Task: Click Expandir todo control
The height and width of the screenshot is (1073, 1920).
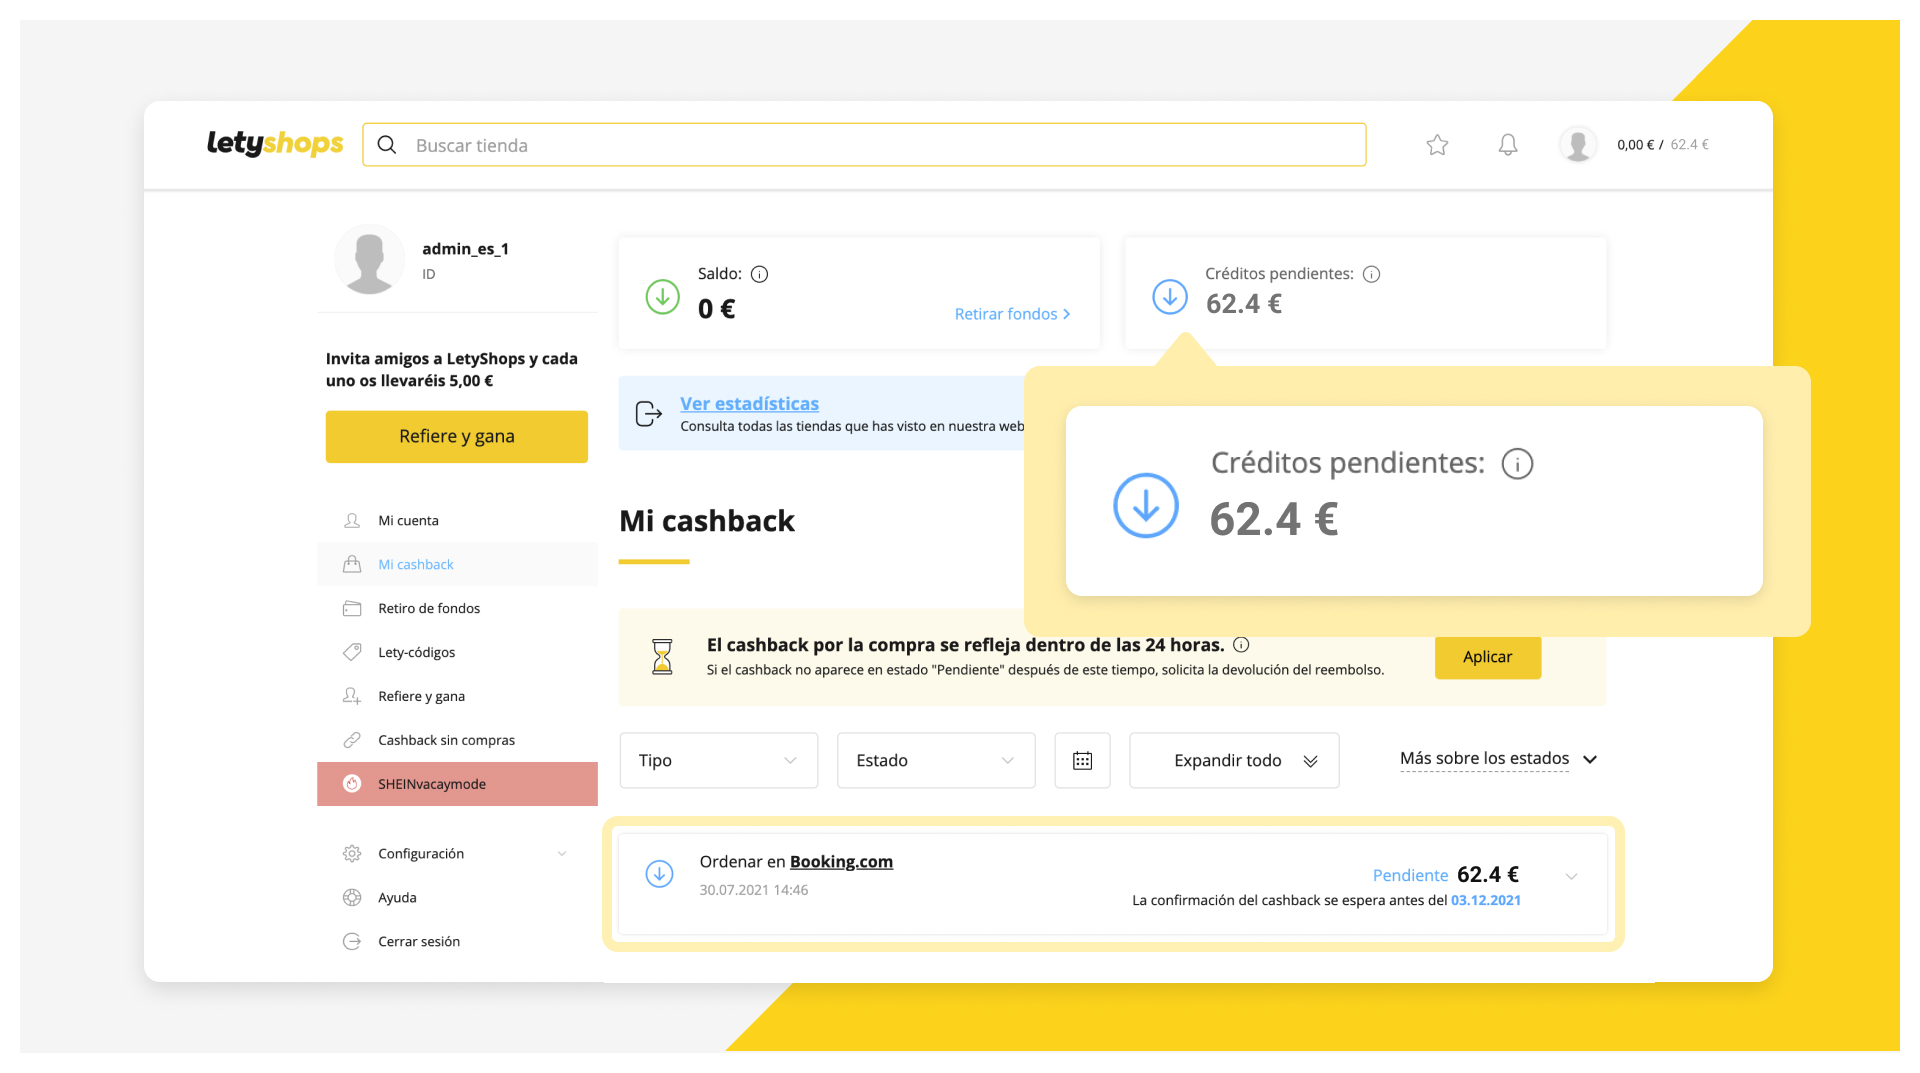Action: 1234,761
